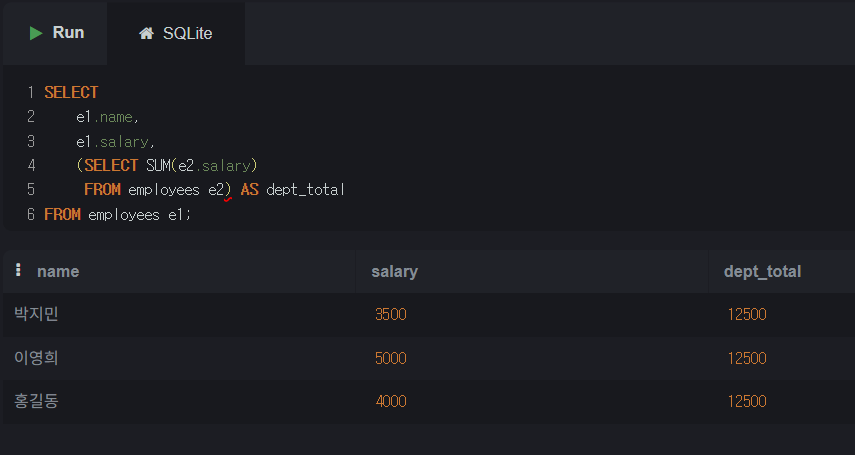Click the 5000 salary cell for 이영희
855x455 pixels.
[x=390, y=358]
